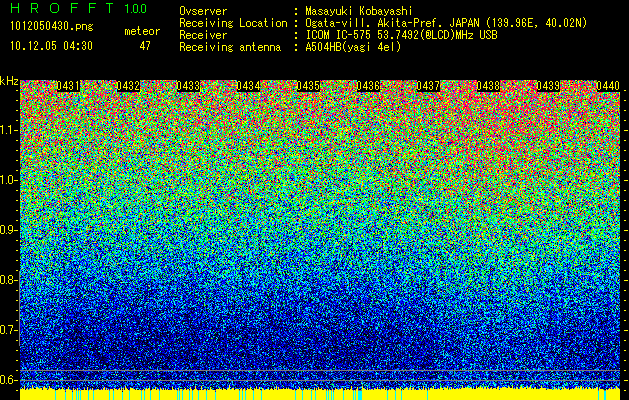Click the A504HB(yagi 4el) antenna text
The image size is (629, 400).
(353, 47)
